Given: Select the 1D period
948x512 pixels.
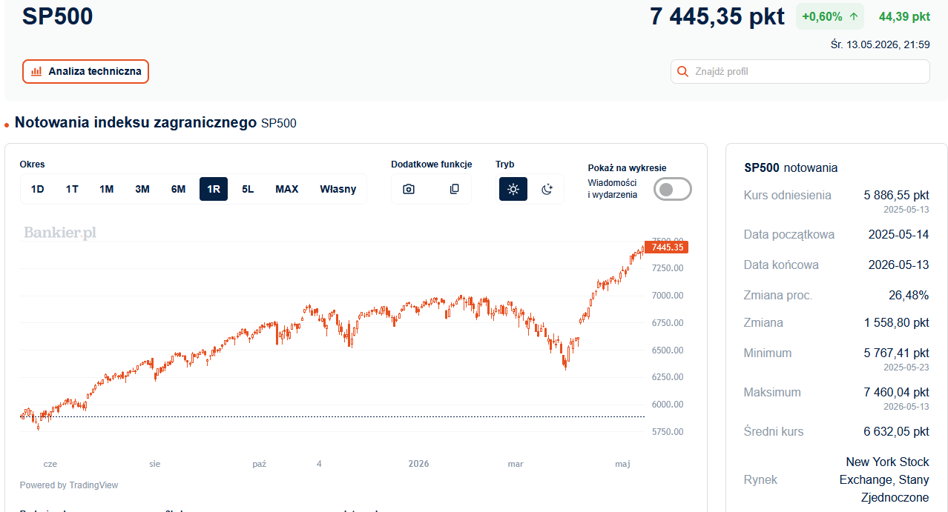Looking at the screenshot, I should pos(37,189).
